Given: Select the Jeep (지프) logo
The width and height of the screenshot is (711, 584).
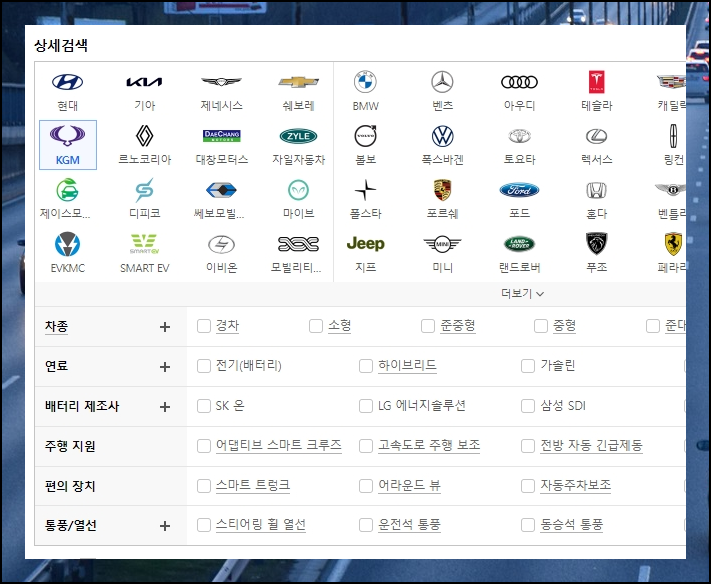Looking at the screenshot, I should click(365, 244).
